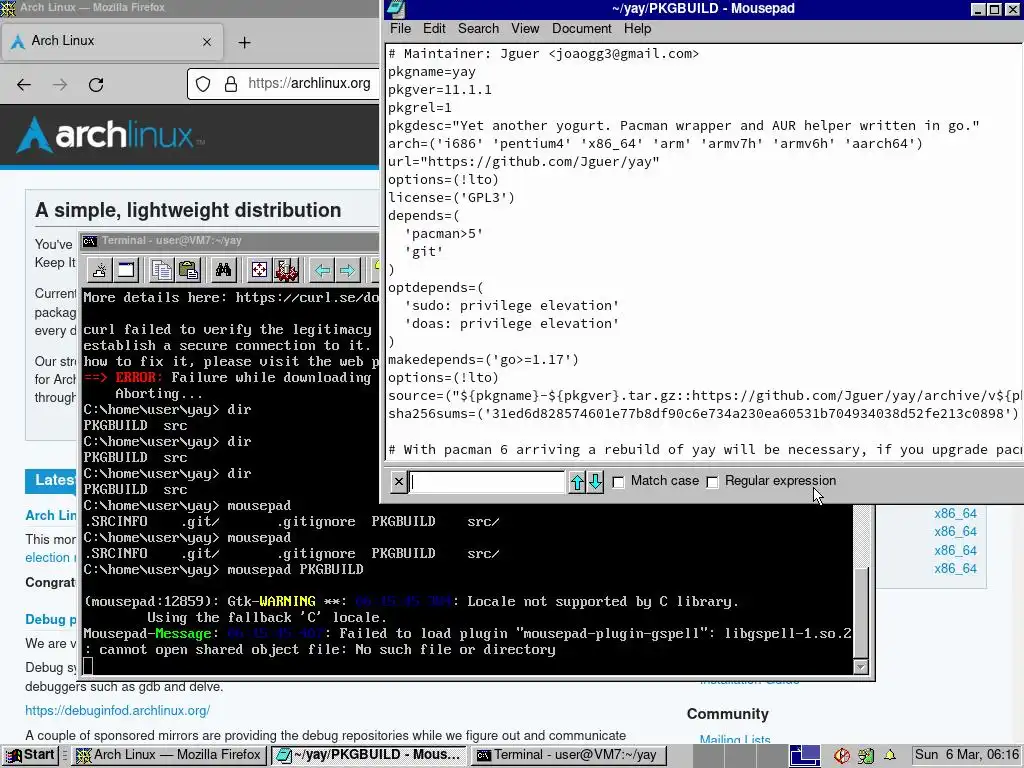Click Terminal scrollbar down arrow
Screen dimensions: 1024x768
861,667
